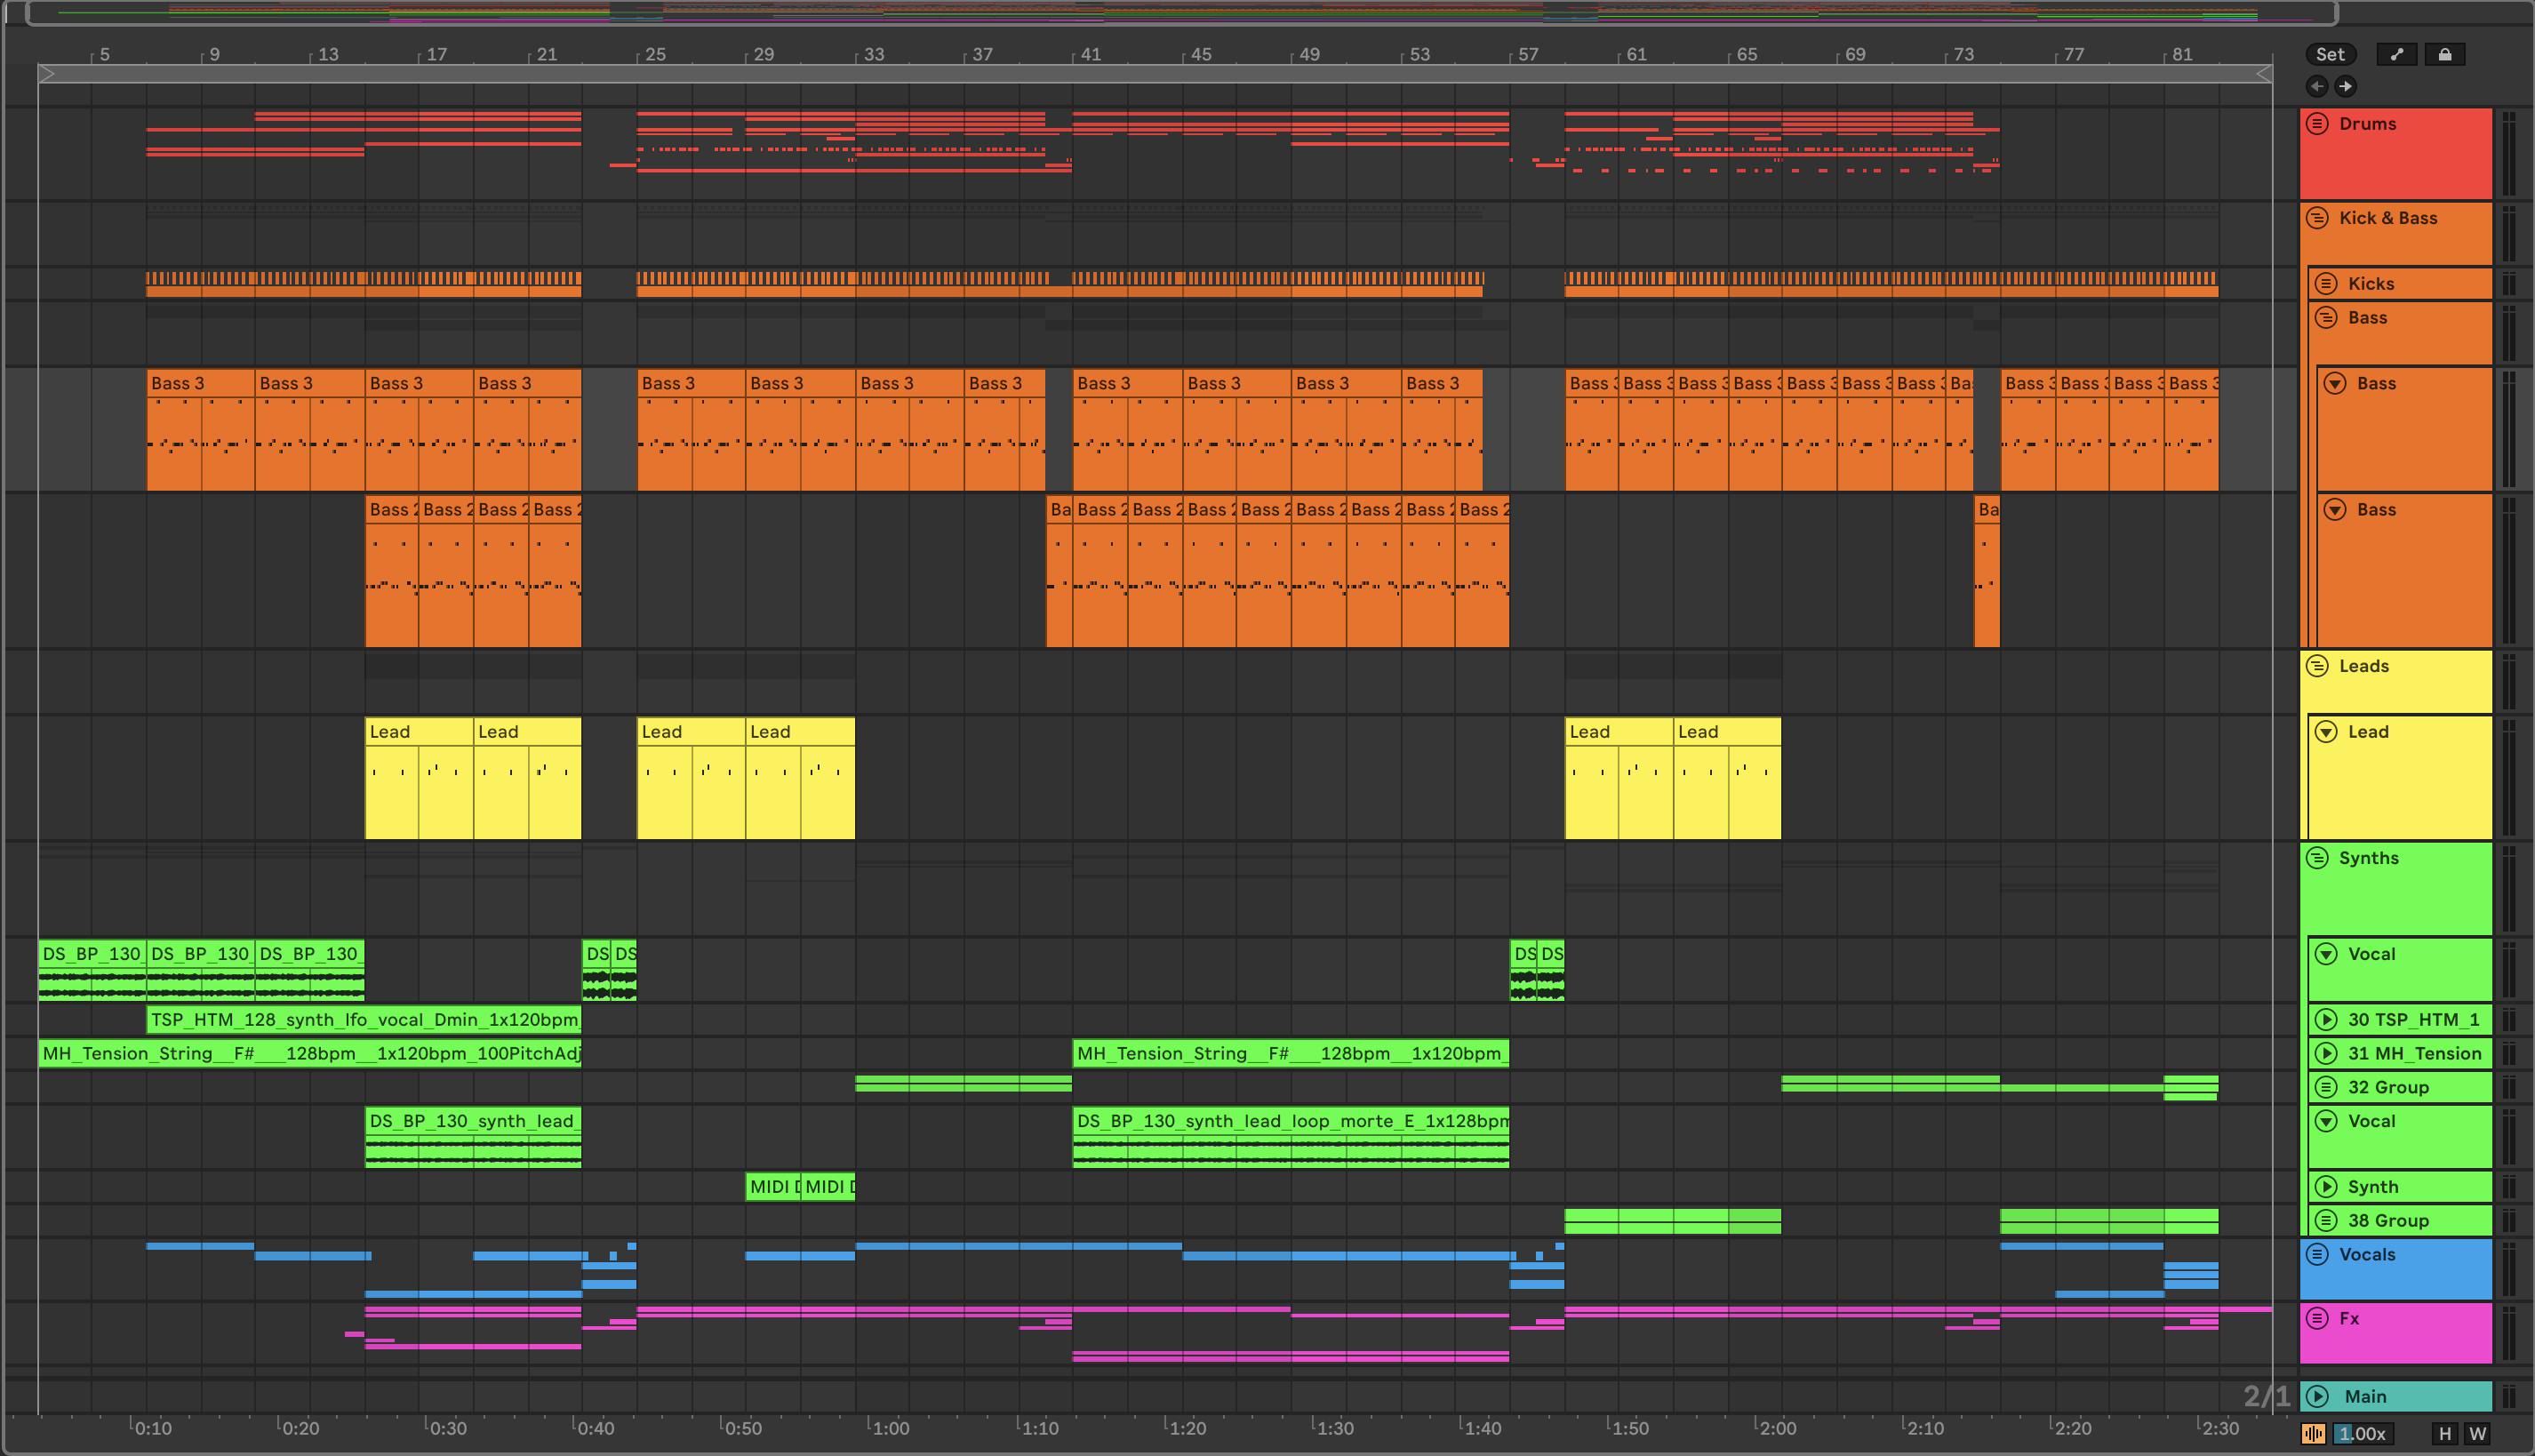Toggle the orange audio waveform button

pyautogui.click(x=2313, y=1434)
